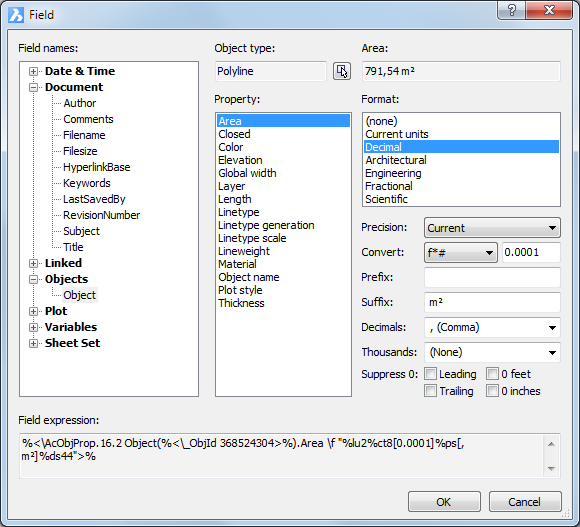
Task: Click the BricsCAD logo in title bar
Action: coord(16,15)
